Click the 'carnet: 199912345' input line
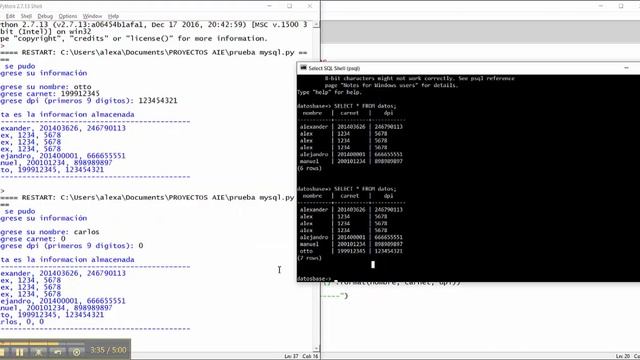This screenshot has width=640, height=360. pyautogui.click(x=50, y=93)
